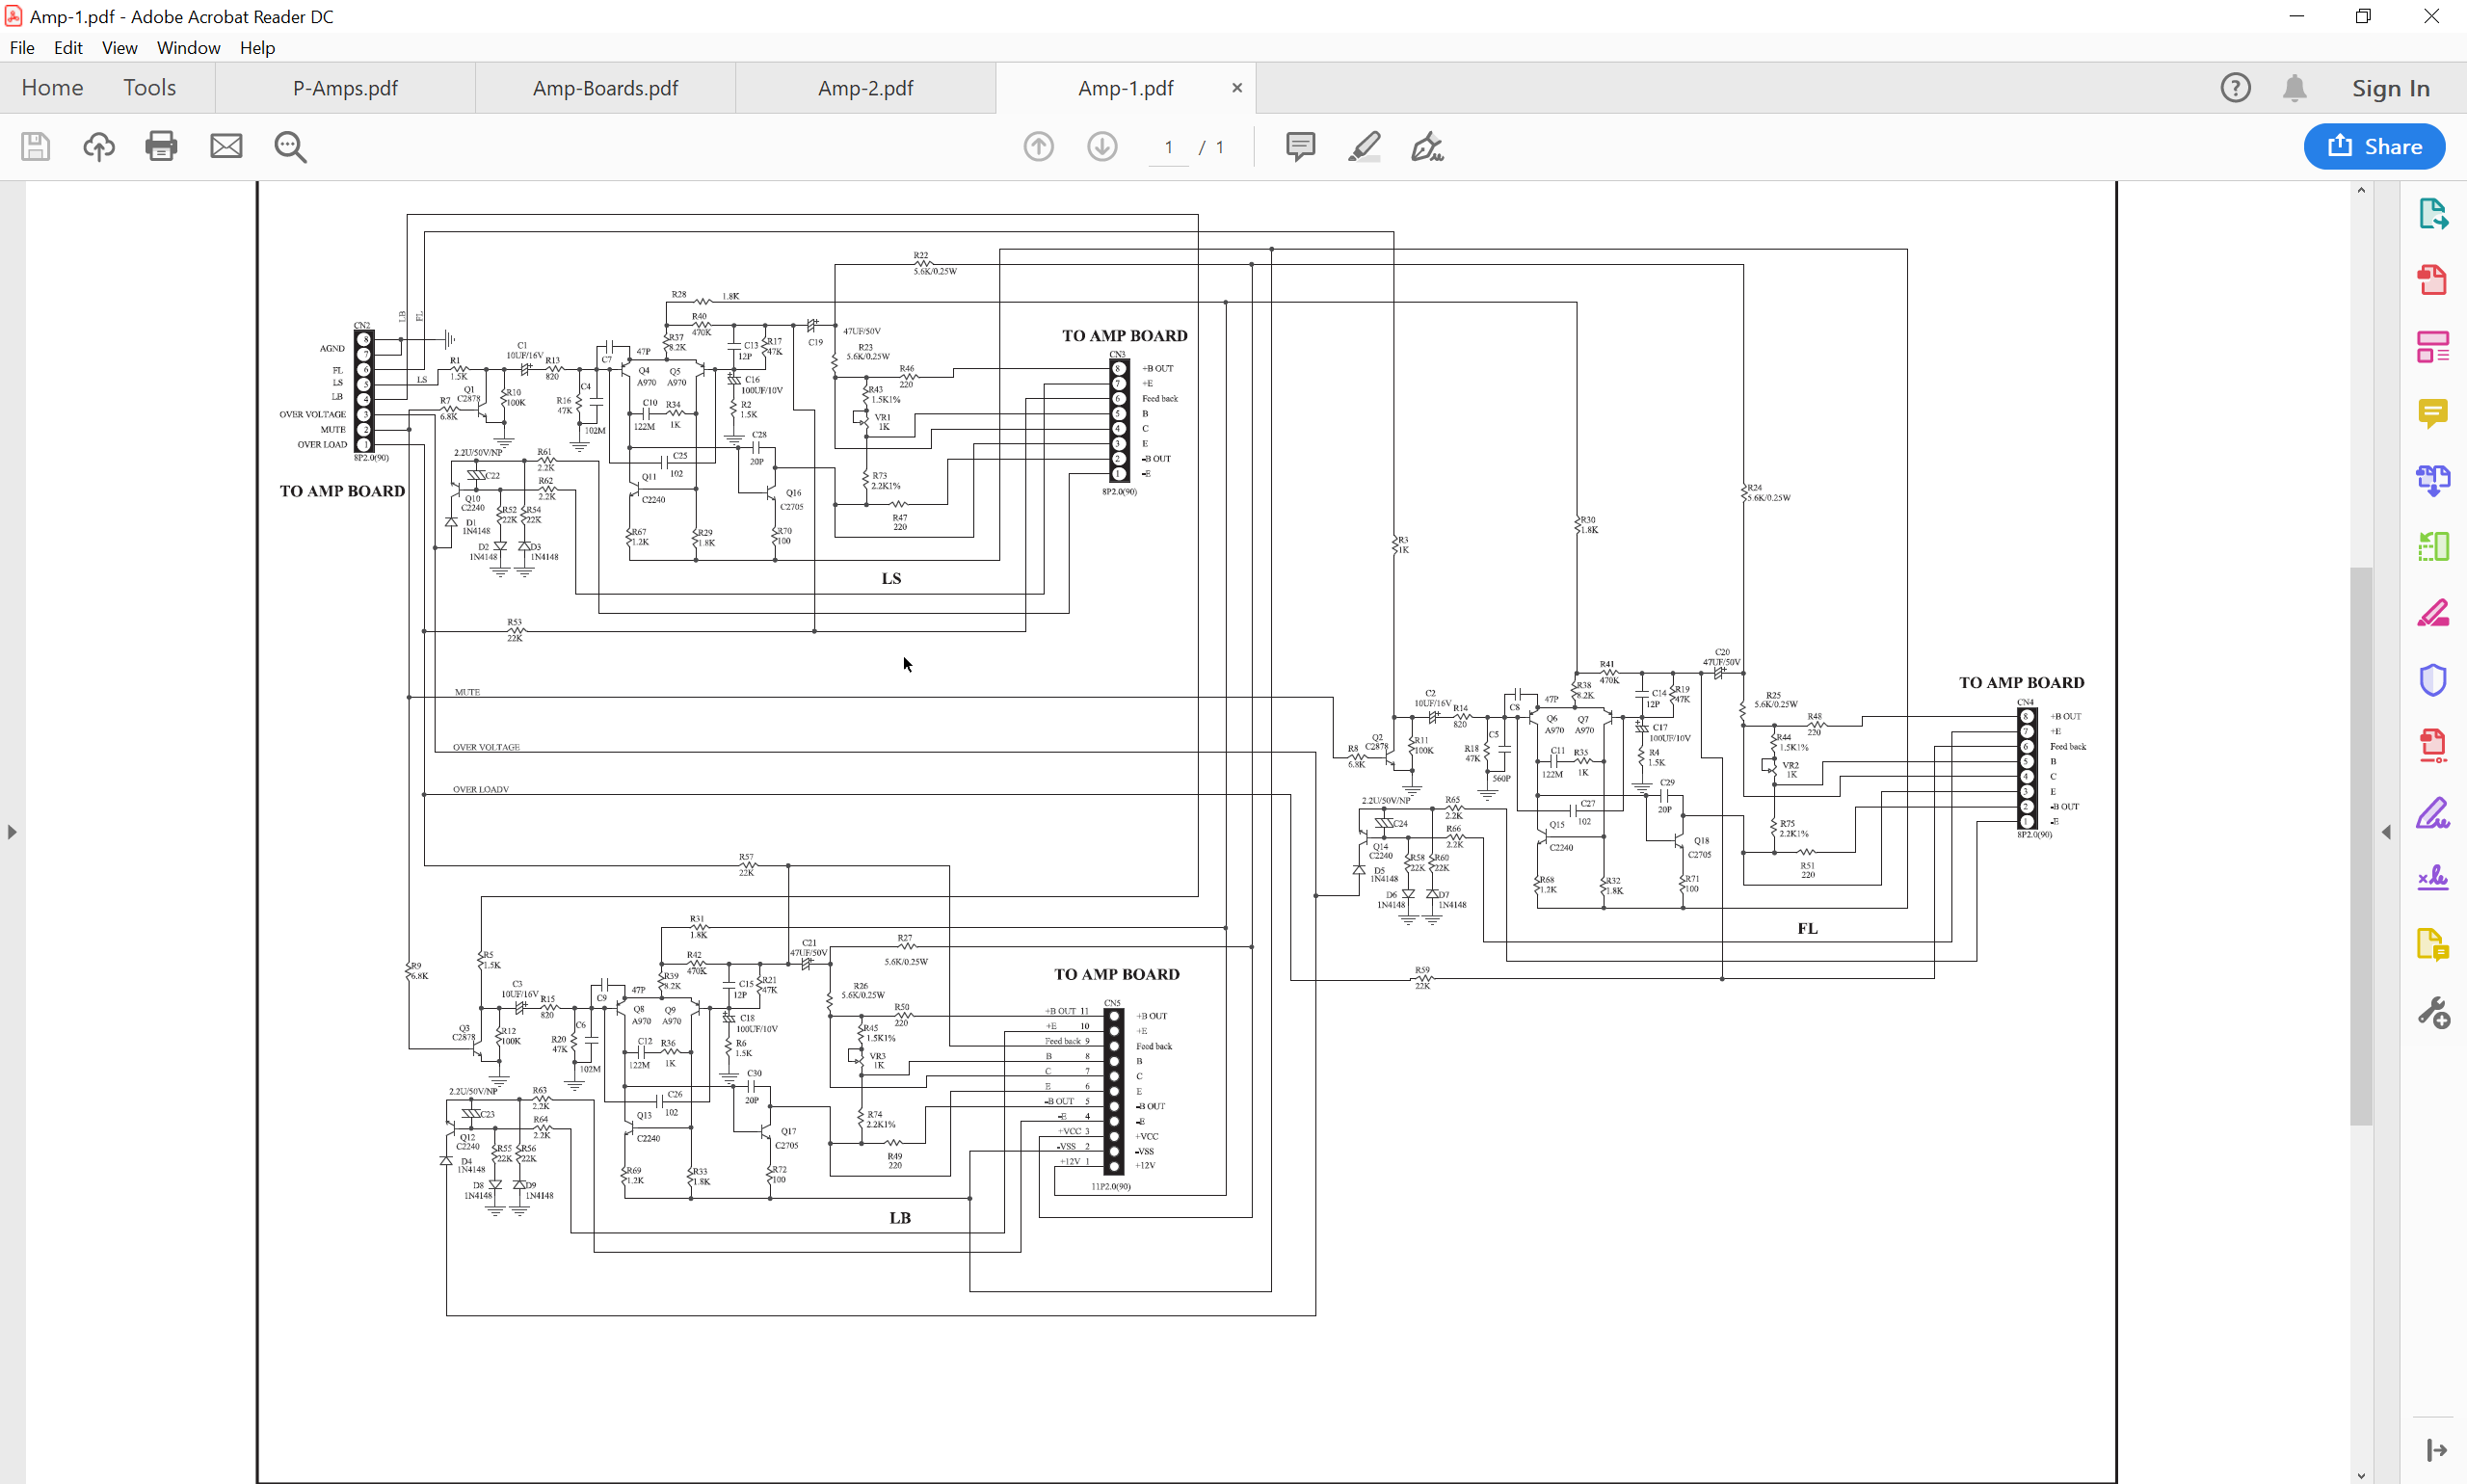
Task: Open More Tools wrench icon
Action: pyautogui.click(x=2433, y=1013)
